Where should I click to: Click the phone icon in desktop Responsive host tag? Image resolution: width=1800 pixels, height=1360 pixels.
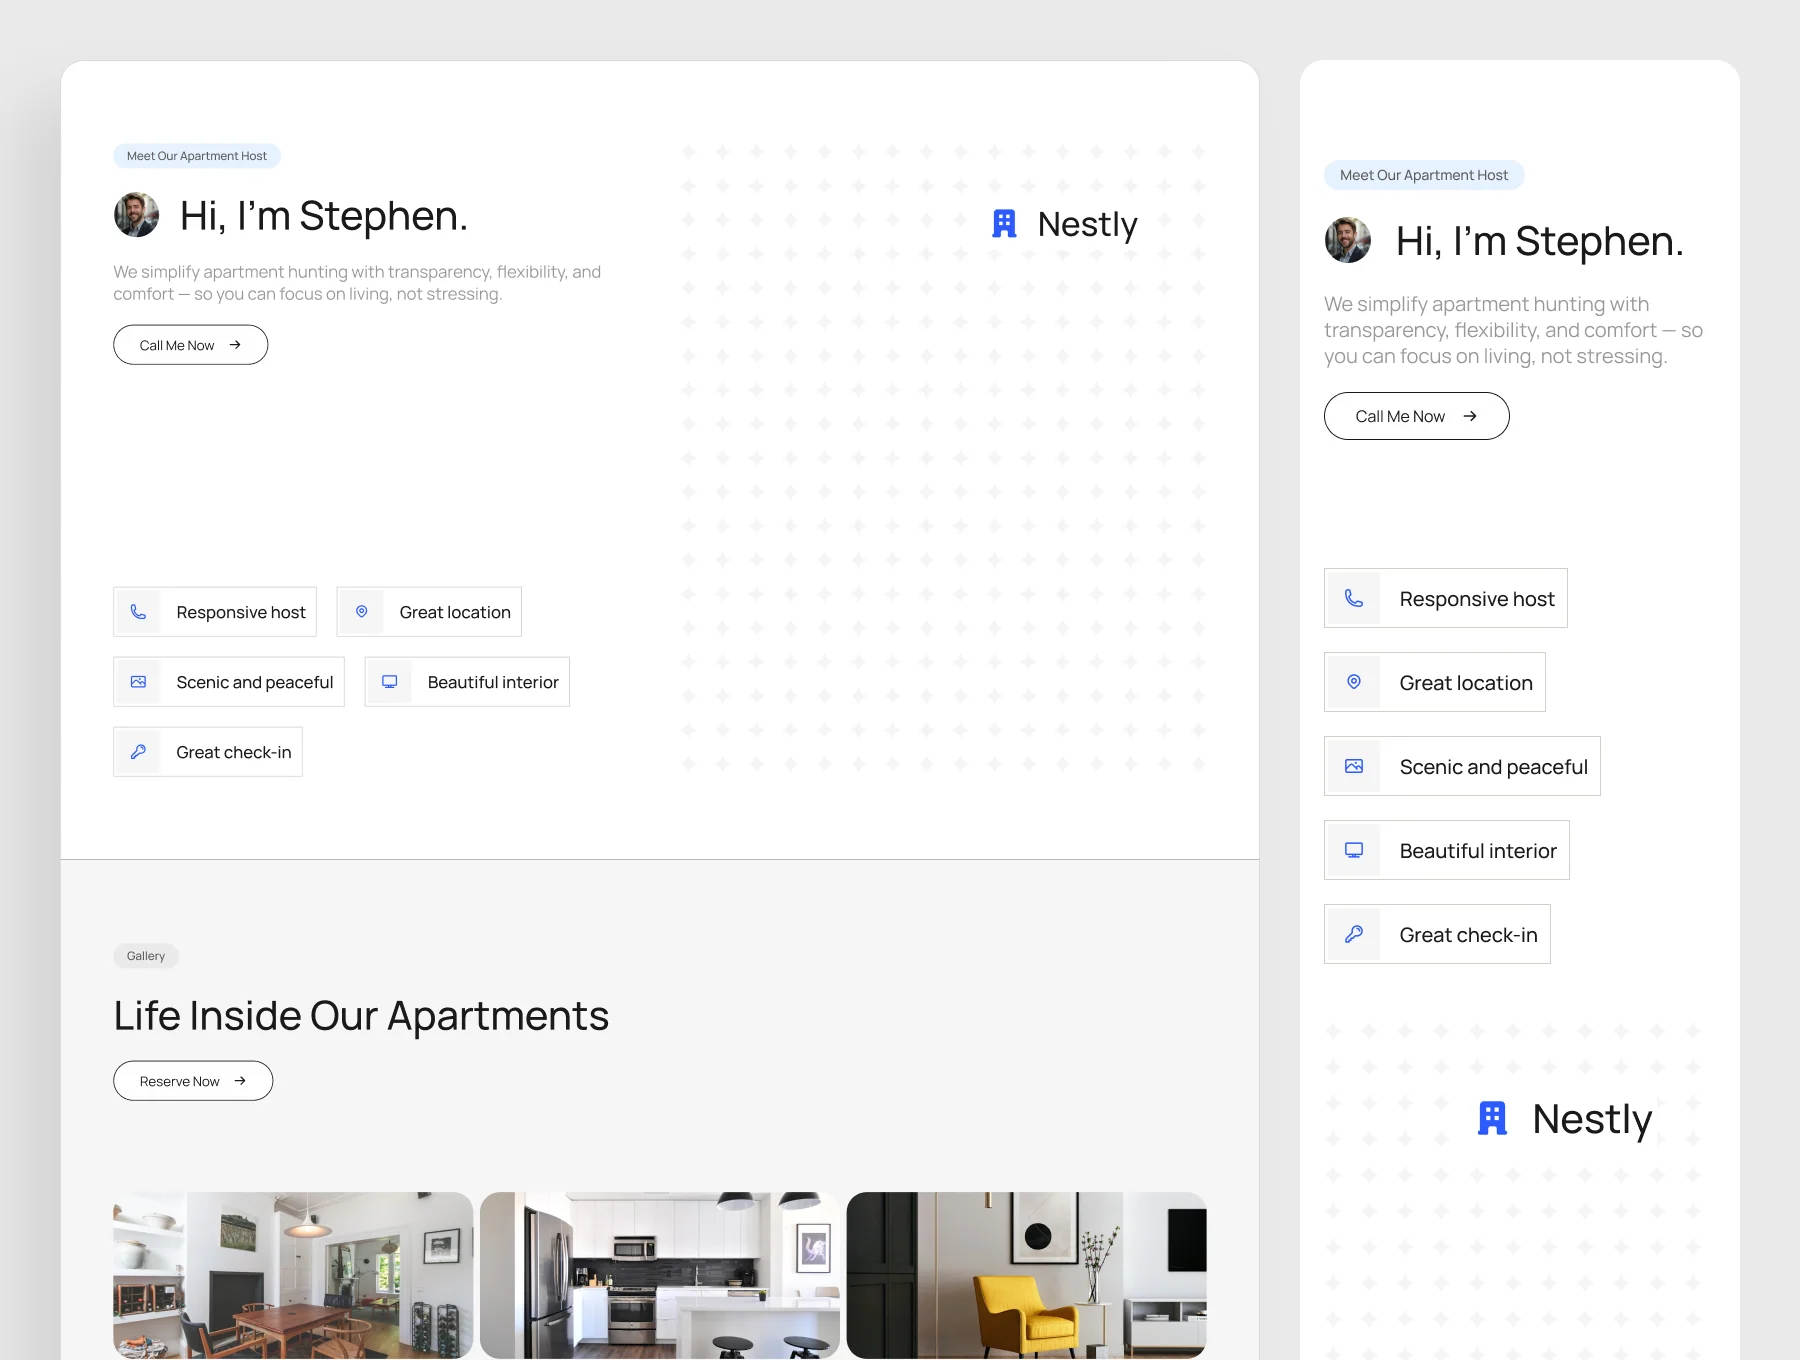(139, 612)
